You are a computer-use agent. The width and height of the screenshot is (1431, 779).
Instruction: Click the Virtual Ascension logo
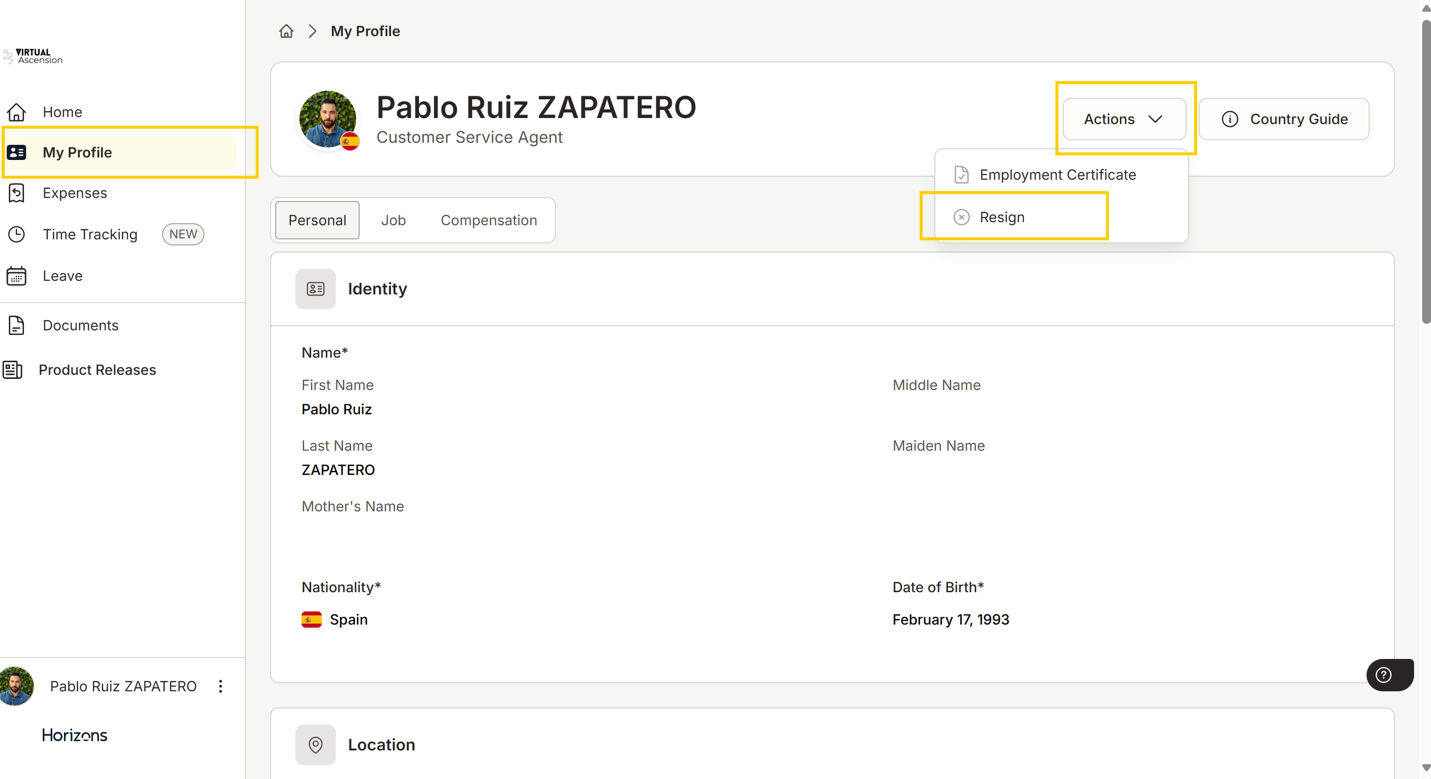34,56
